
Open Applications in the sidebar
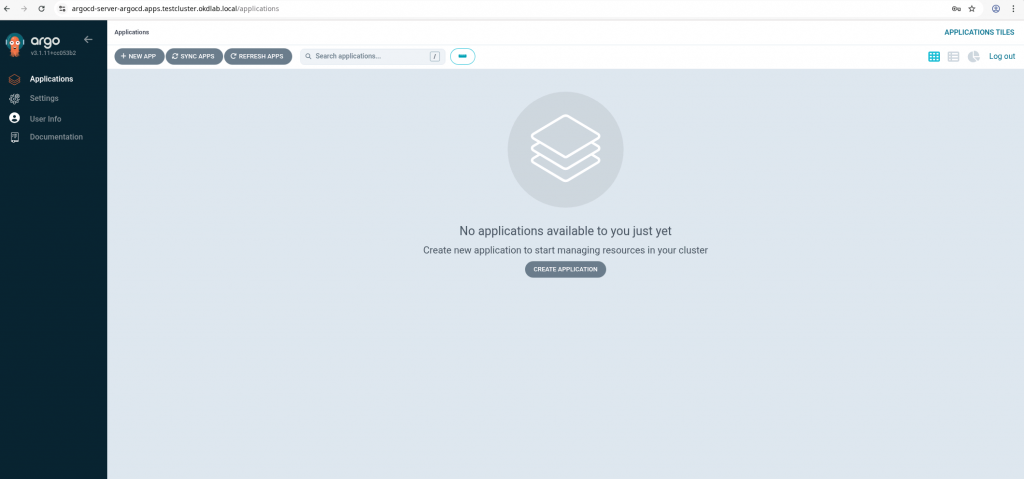pyautogui.click(x=50, y=79)
